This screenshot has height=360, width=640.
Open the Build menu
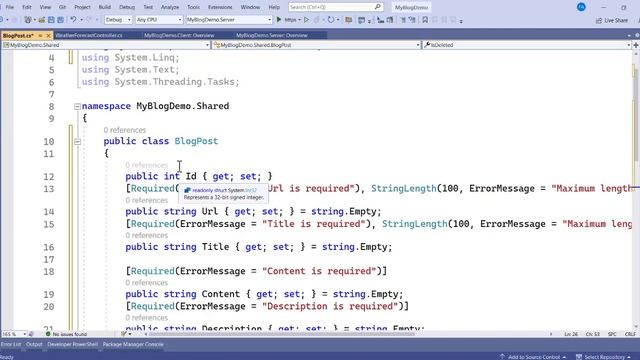coord(104,7)
